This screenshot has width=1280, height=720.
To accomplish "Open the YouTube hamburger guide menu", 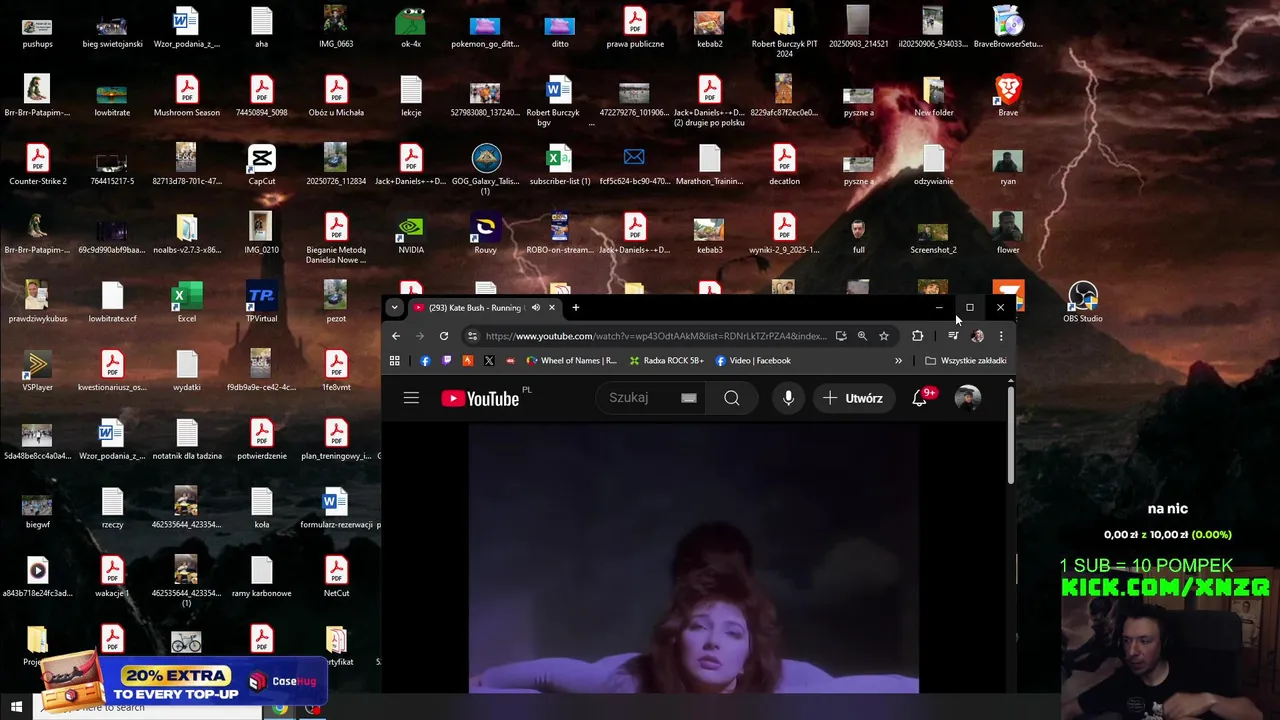I will tap(411, 398).
